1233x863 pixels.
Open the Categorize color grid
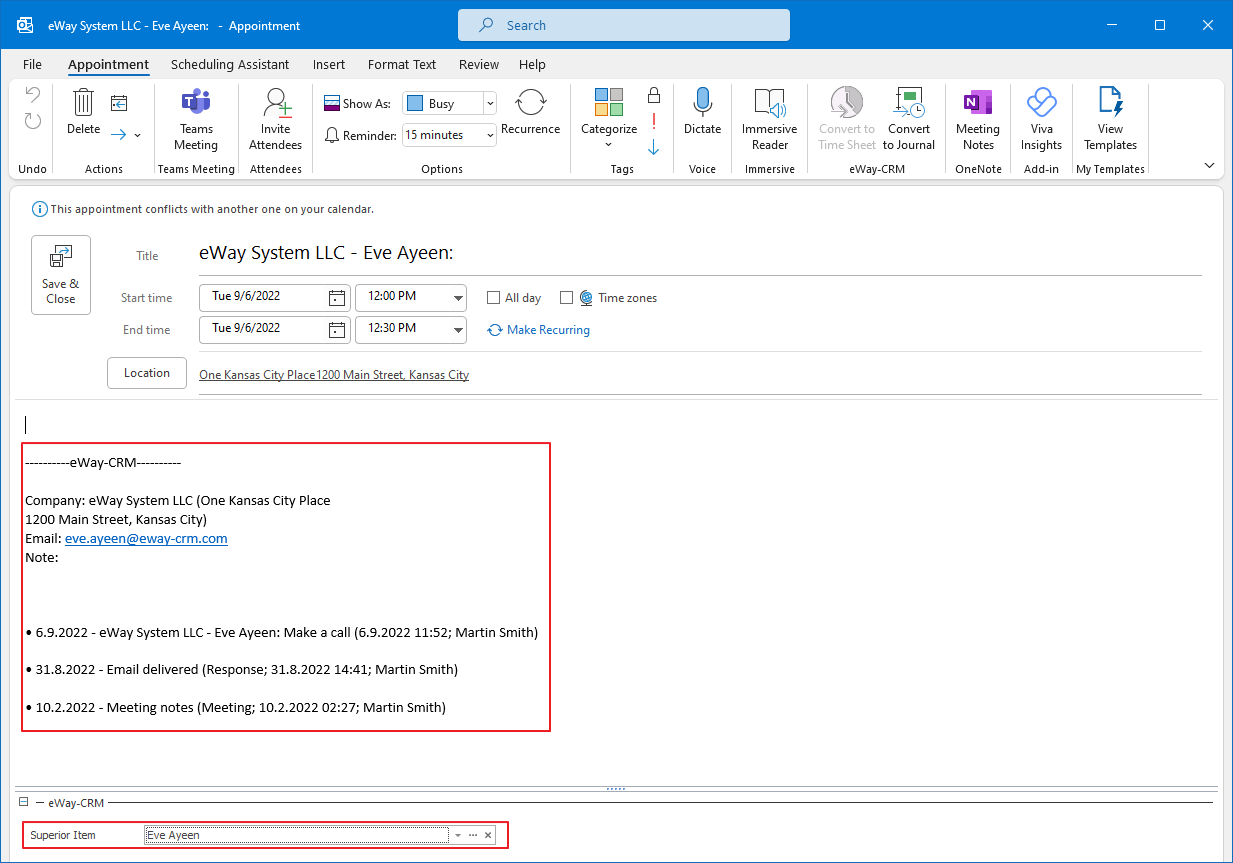[609, 102]
